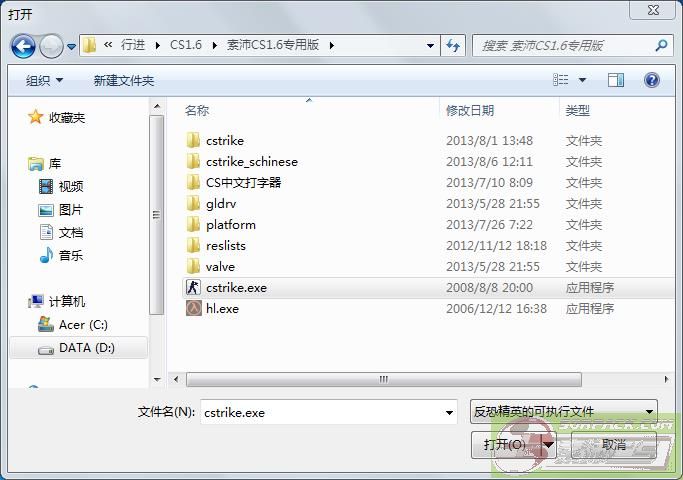
Task: Open the address bar path dropdown
Action: coord(430,45)
